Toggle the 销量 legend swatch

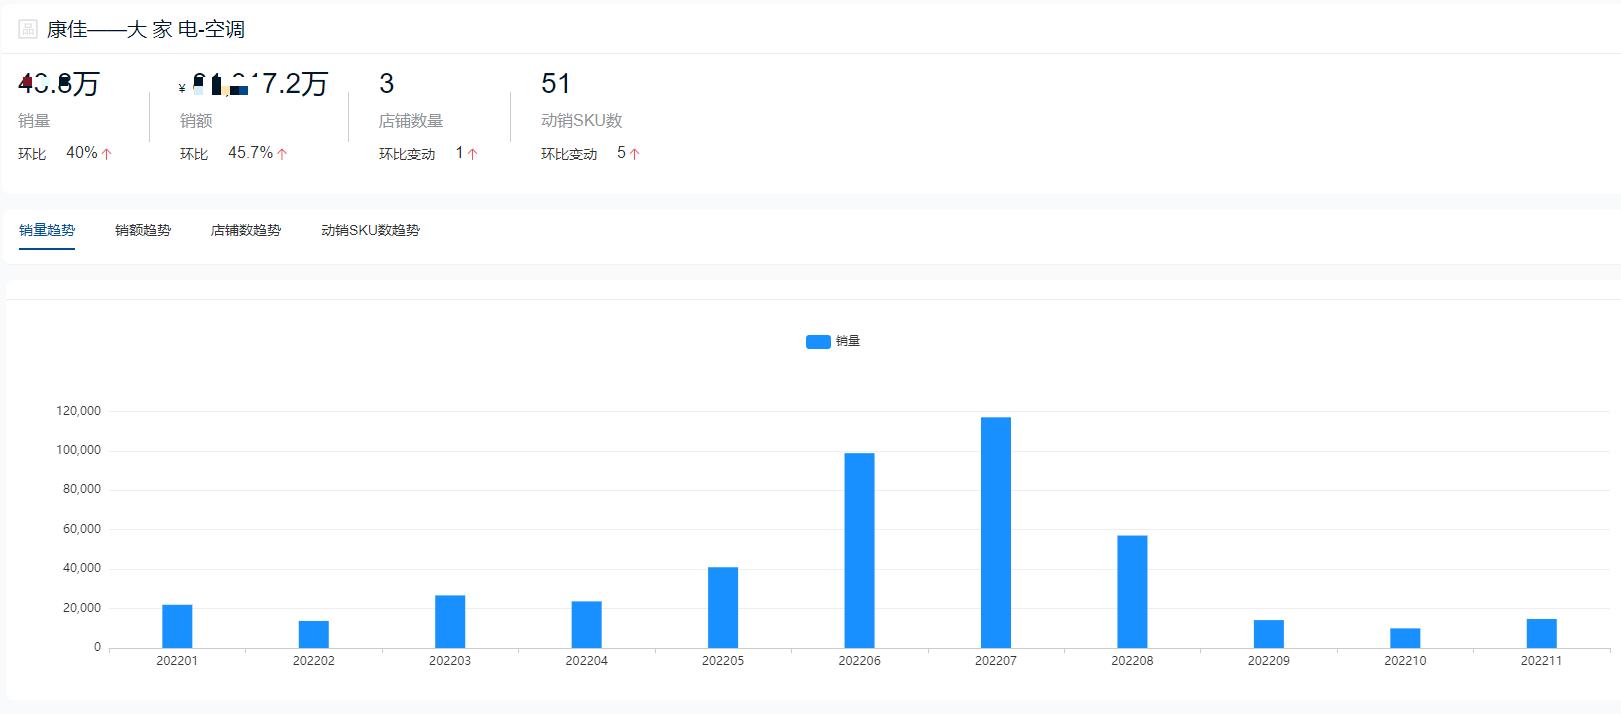(x=818, y=342)
